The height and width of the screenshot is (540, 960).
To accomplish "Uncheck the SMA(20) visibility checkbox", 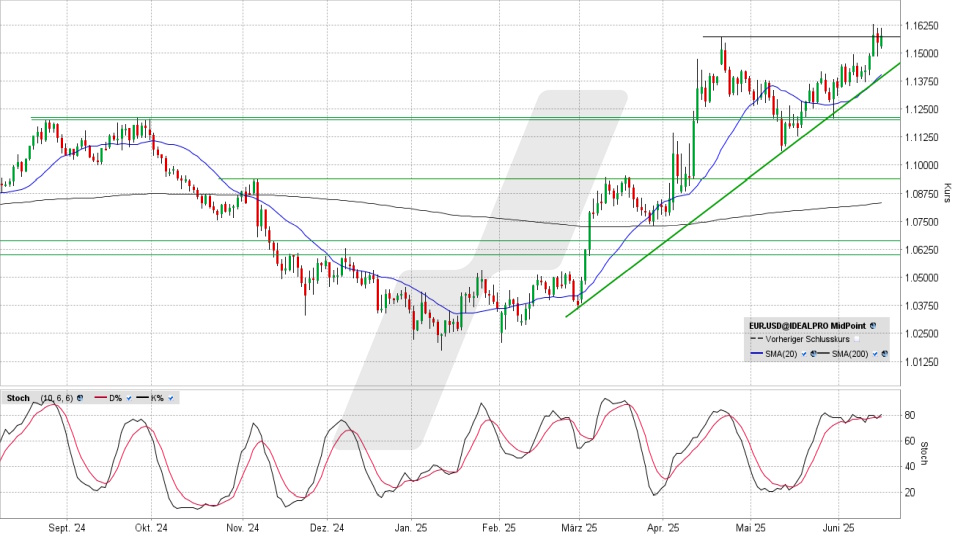I will coord(804,354).
